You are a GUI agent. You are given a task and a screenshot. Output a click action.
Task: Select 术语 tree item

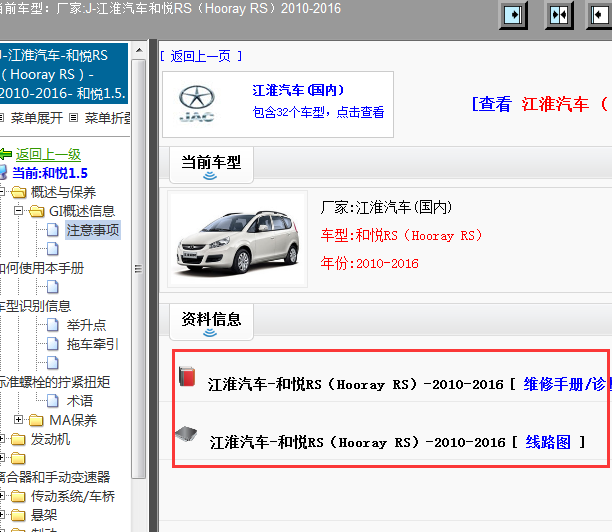coord(80,401)
